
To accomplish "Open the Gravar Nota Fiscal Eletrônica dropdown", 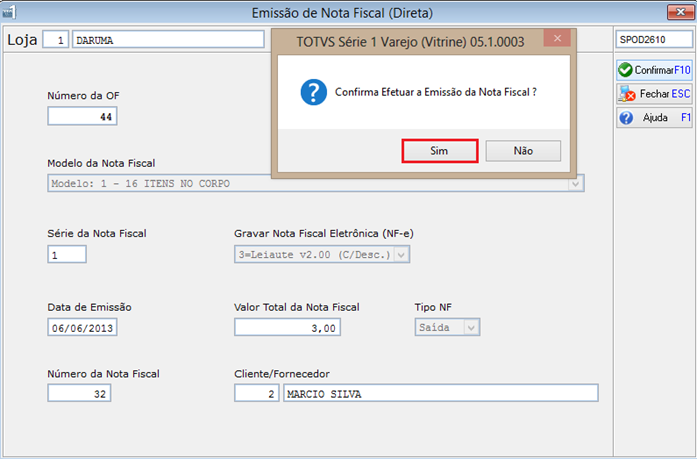I will pos(401,255).
